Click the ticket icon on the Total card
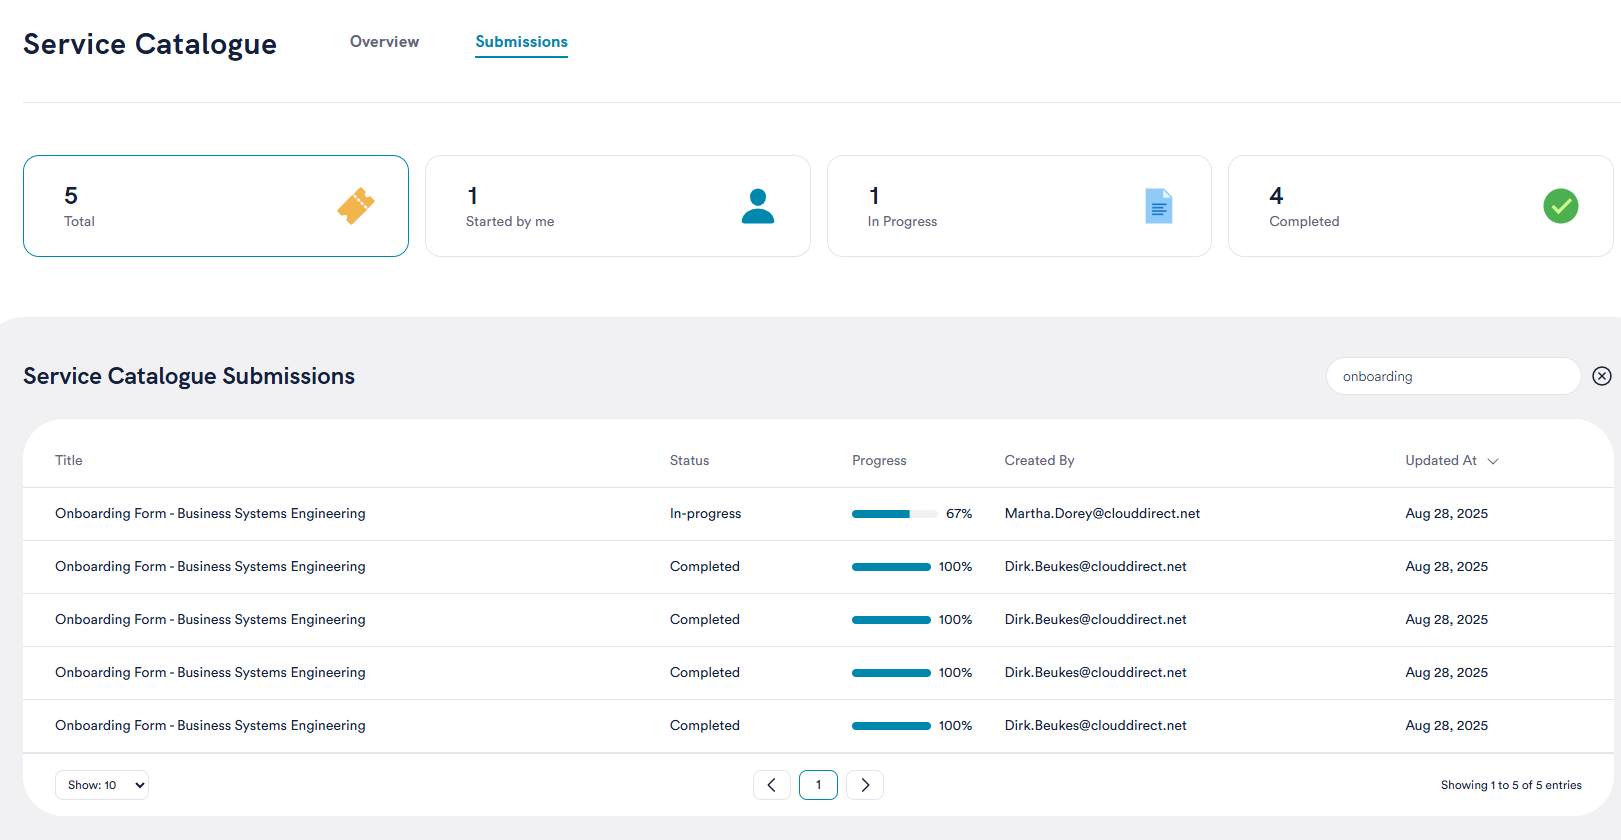The width and height of the screenshot is (1621, 840). coord(356,206)
